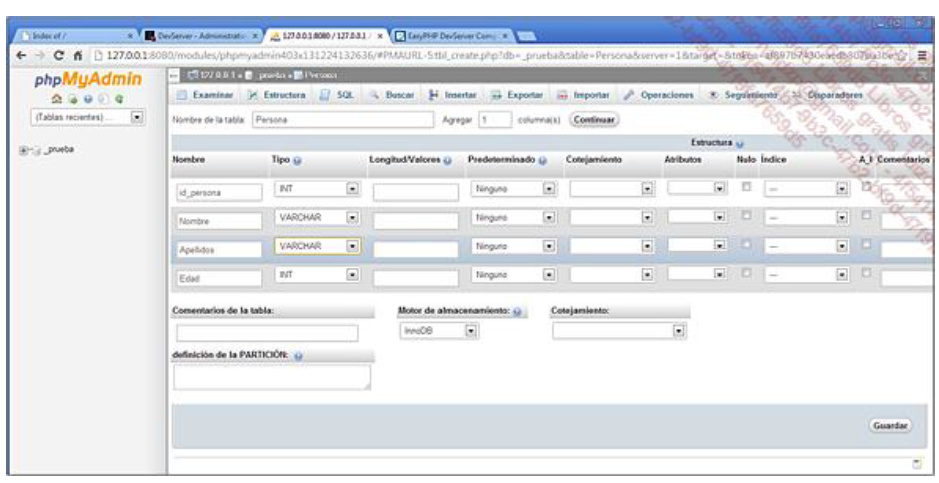939x483 pixels.
Task: Open Índice dropdown for id_persona row
Action: [807, 189]
